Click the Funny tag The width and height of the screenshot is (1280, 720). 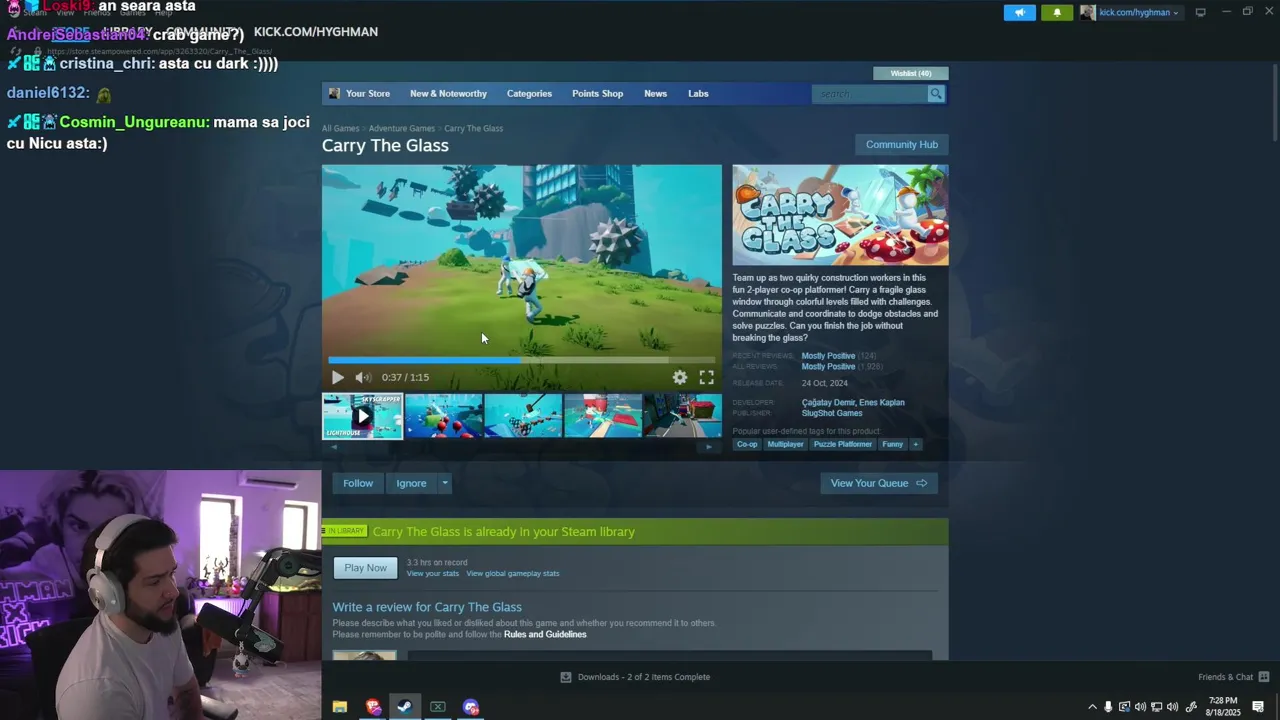[892, 444]
